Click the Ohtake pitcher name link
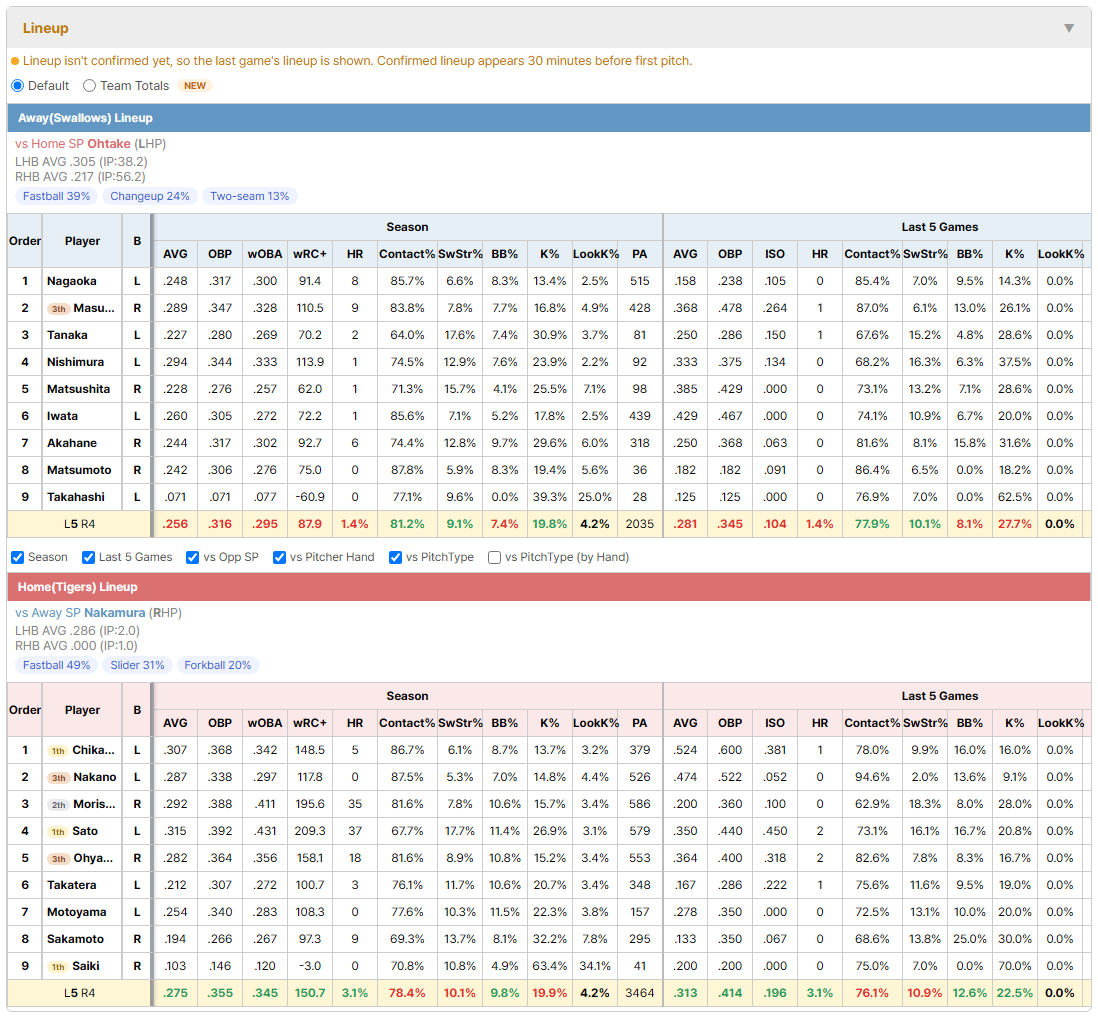 (x=109, y=144)
